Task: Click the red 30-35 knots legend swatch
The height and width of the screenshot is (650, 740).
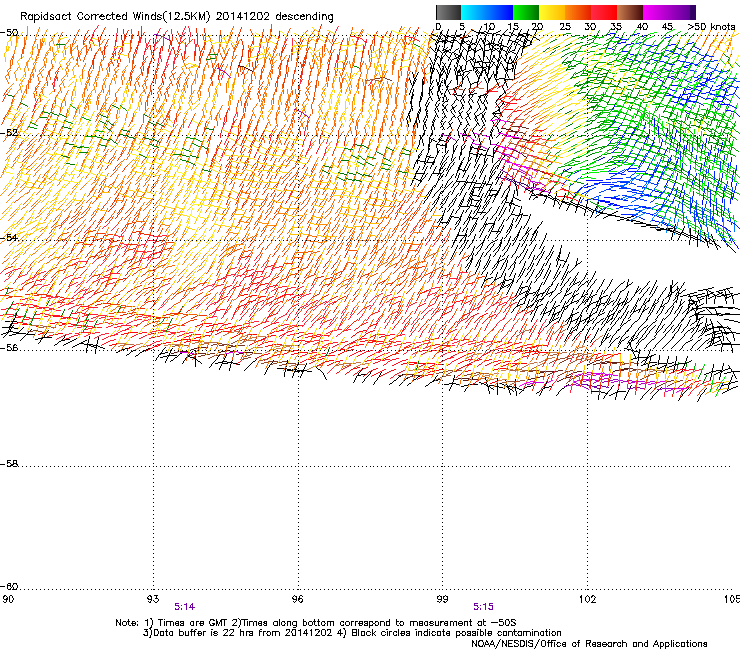Action: click(604, 12)
